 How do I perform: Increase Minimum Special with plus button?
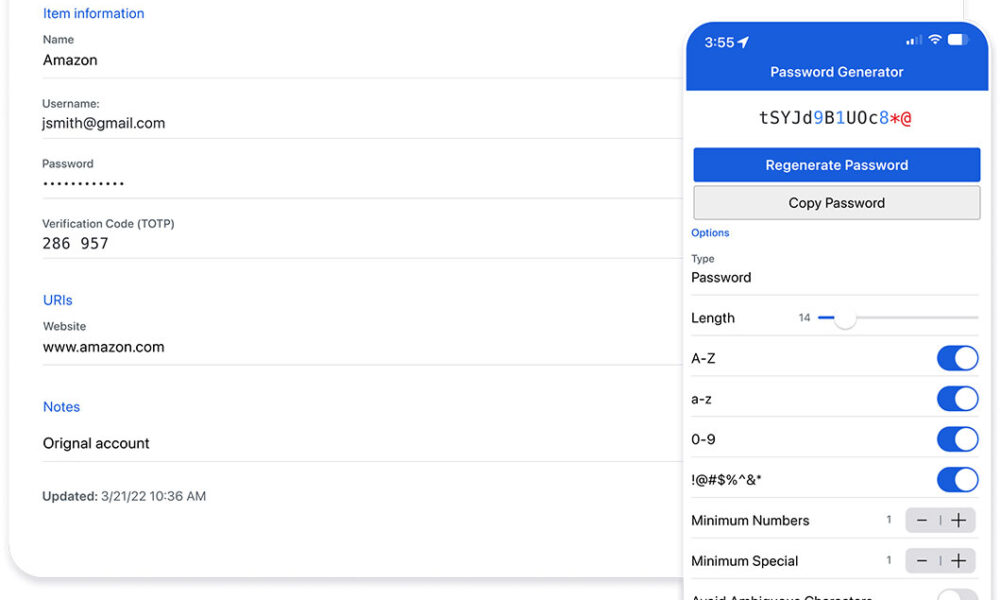[959, 561]
